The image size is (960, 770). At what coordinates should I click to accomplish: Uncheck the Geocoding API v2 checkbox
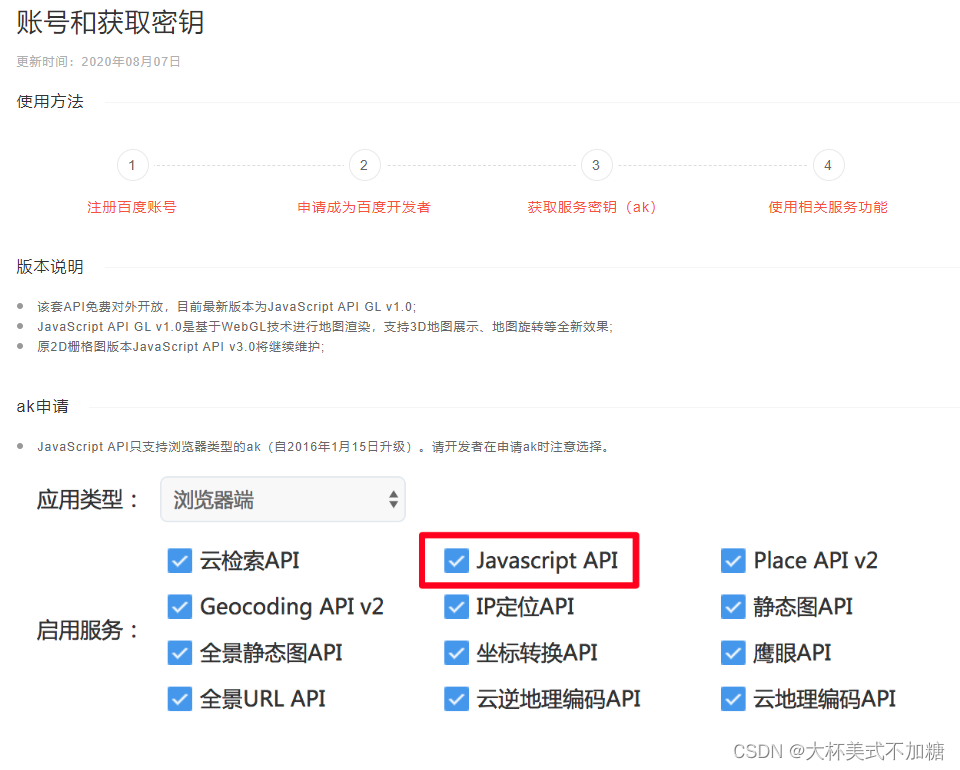click(x=179, y=607)
